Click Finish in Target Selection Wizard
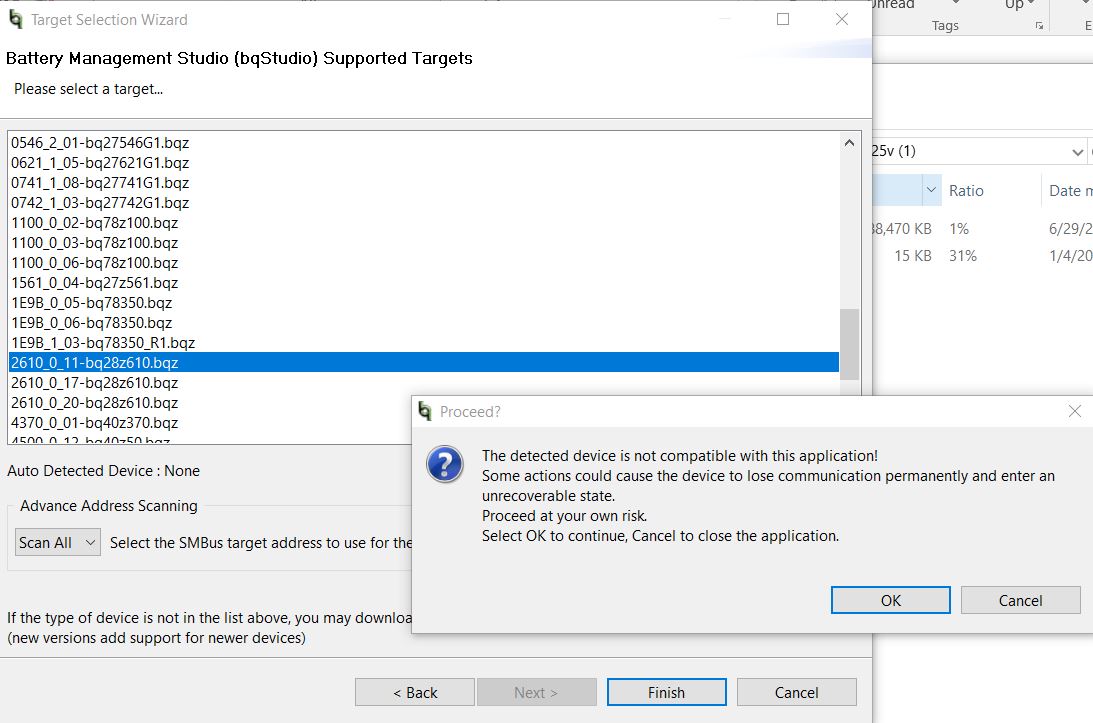This screenshot has width=1093, height=723. tap(666, 692)
